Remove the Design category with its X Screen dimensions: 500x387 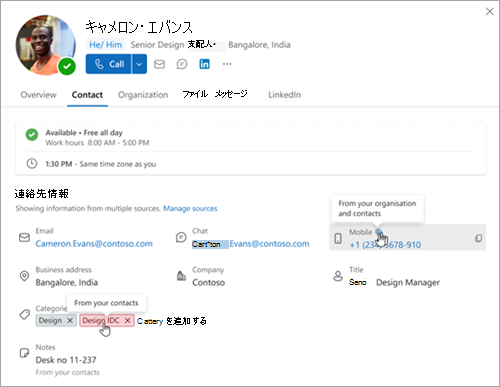click(x=70, y=320)
